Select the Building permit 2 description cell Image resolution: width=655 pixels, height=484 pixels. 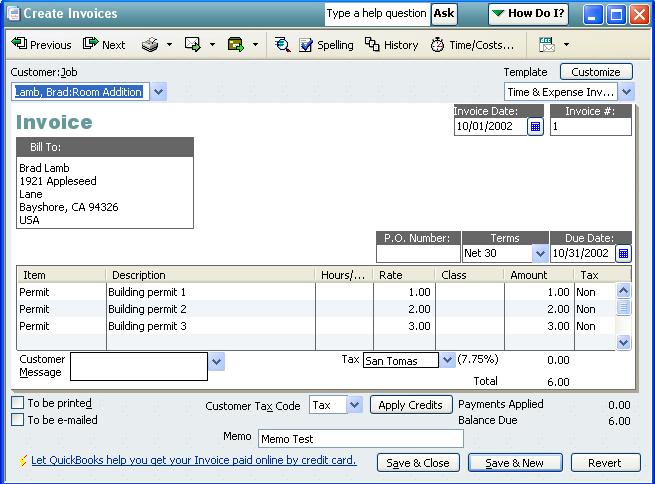pyautogui.click(x=211, y=309)
